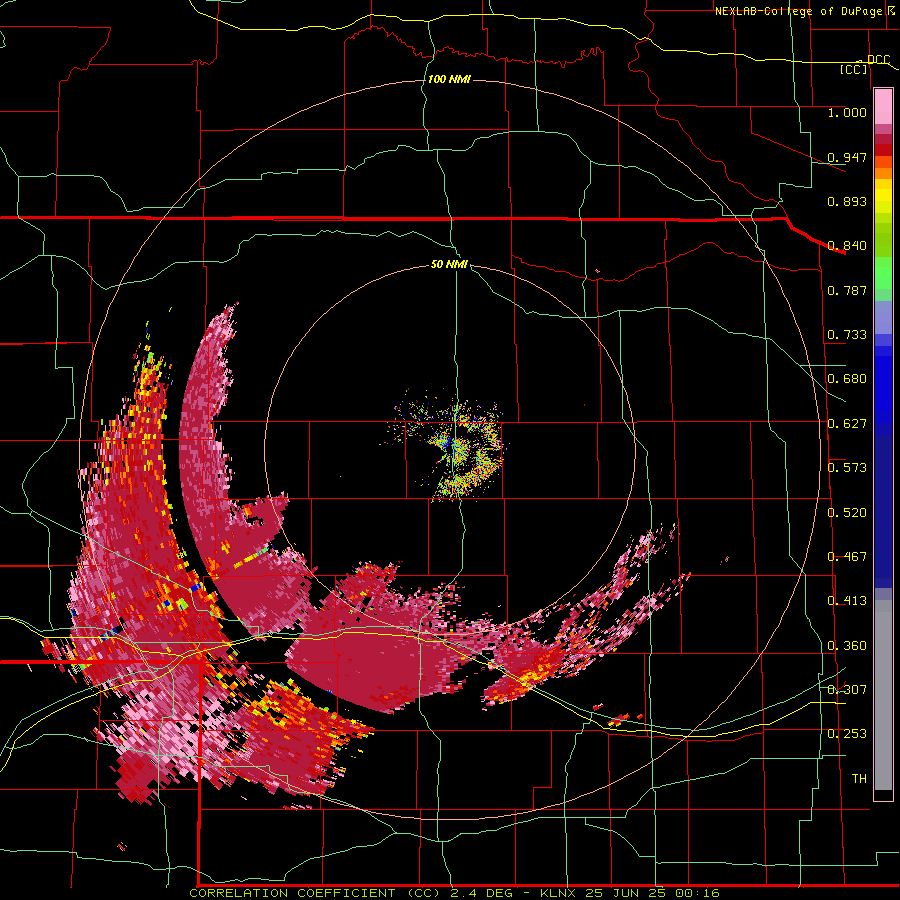The height and width of the screenshot is (900, 900).
Task: Click the 0.840 scale value
Action: pyautogui.click(x=847, y=246)
